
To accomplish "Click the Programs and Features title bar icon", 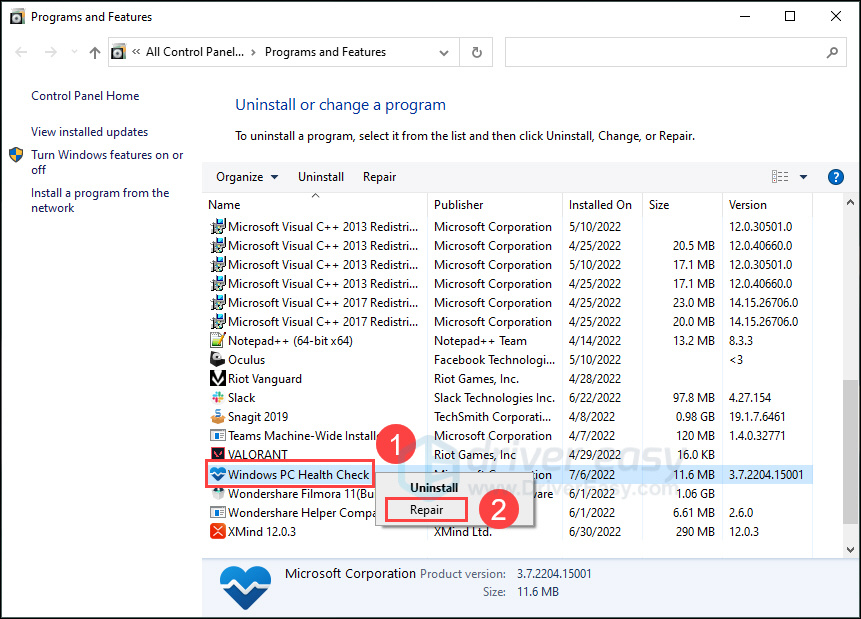I will pyautogui.click(x=17, y=17).
